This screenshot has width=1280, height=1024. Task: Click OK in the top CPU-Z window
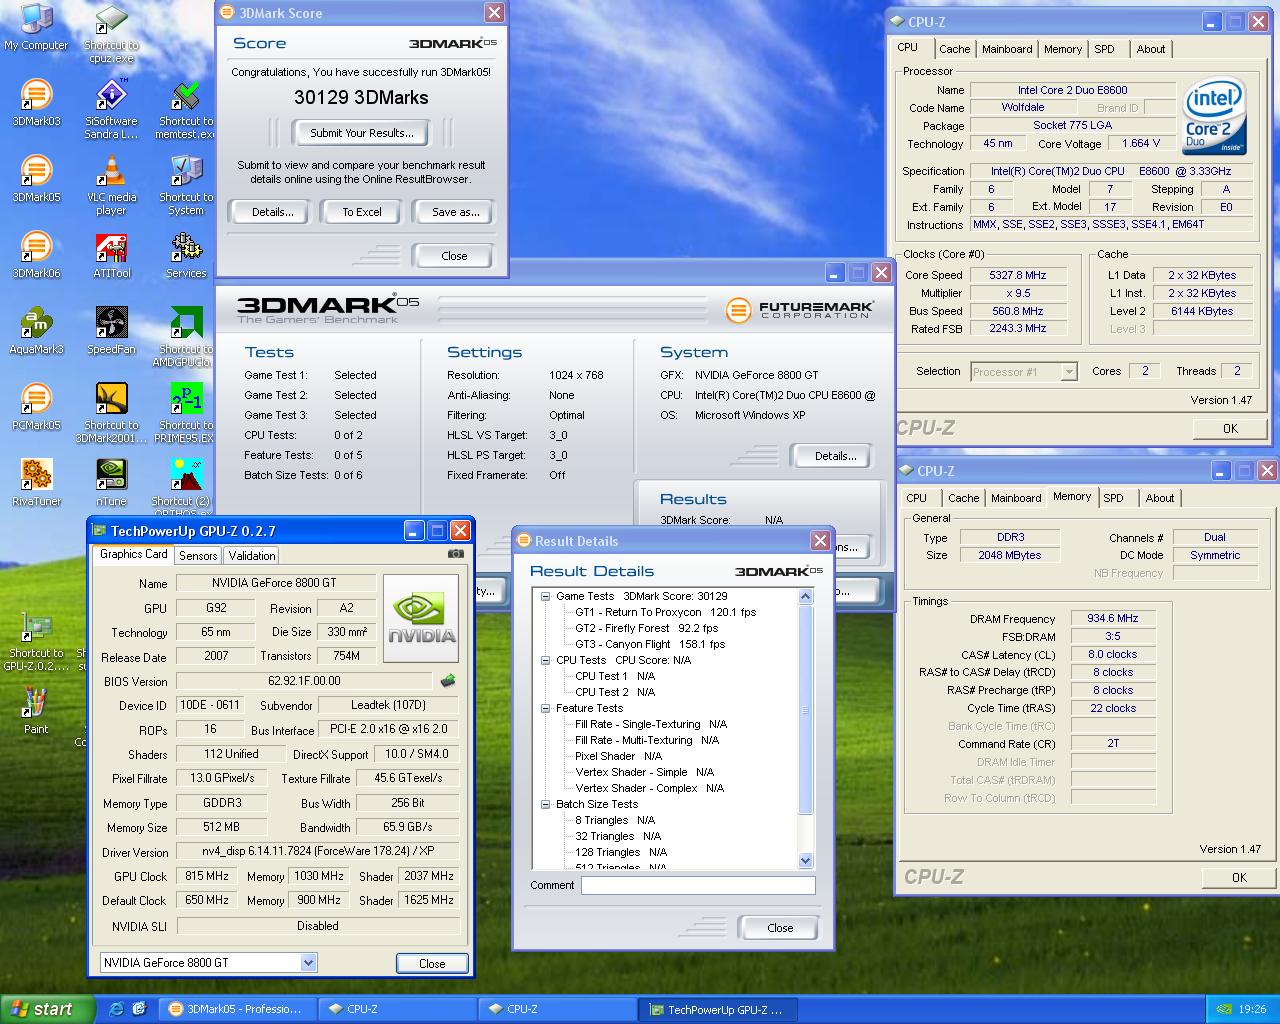tap(1230, 428)
